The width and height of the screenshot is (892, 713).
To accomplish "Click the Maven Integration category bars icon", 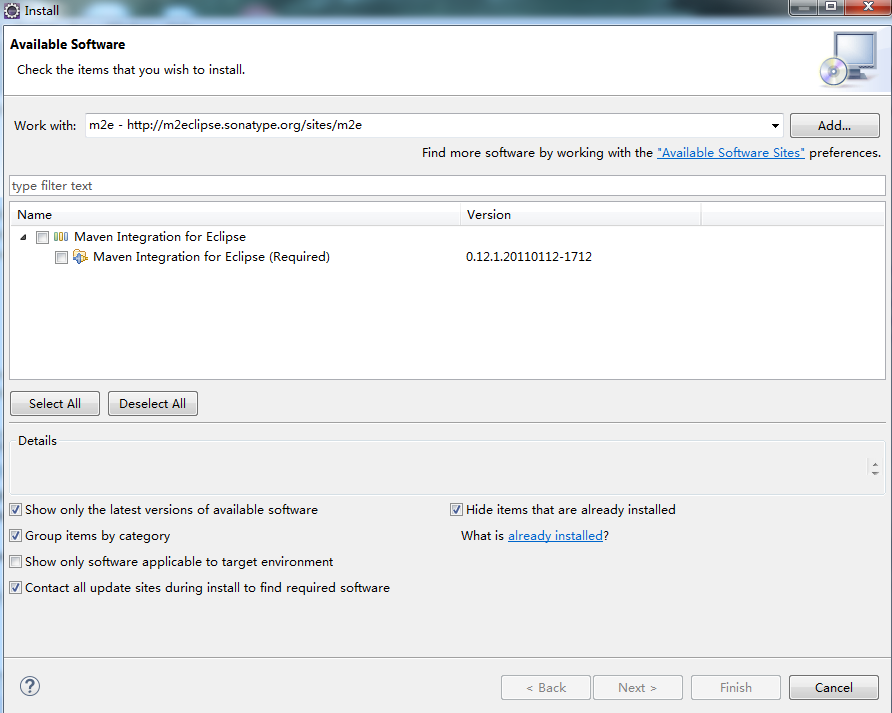I will tap(61, 237).
